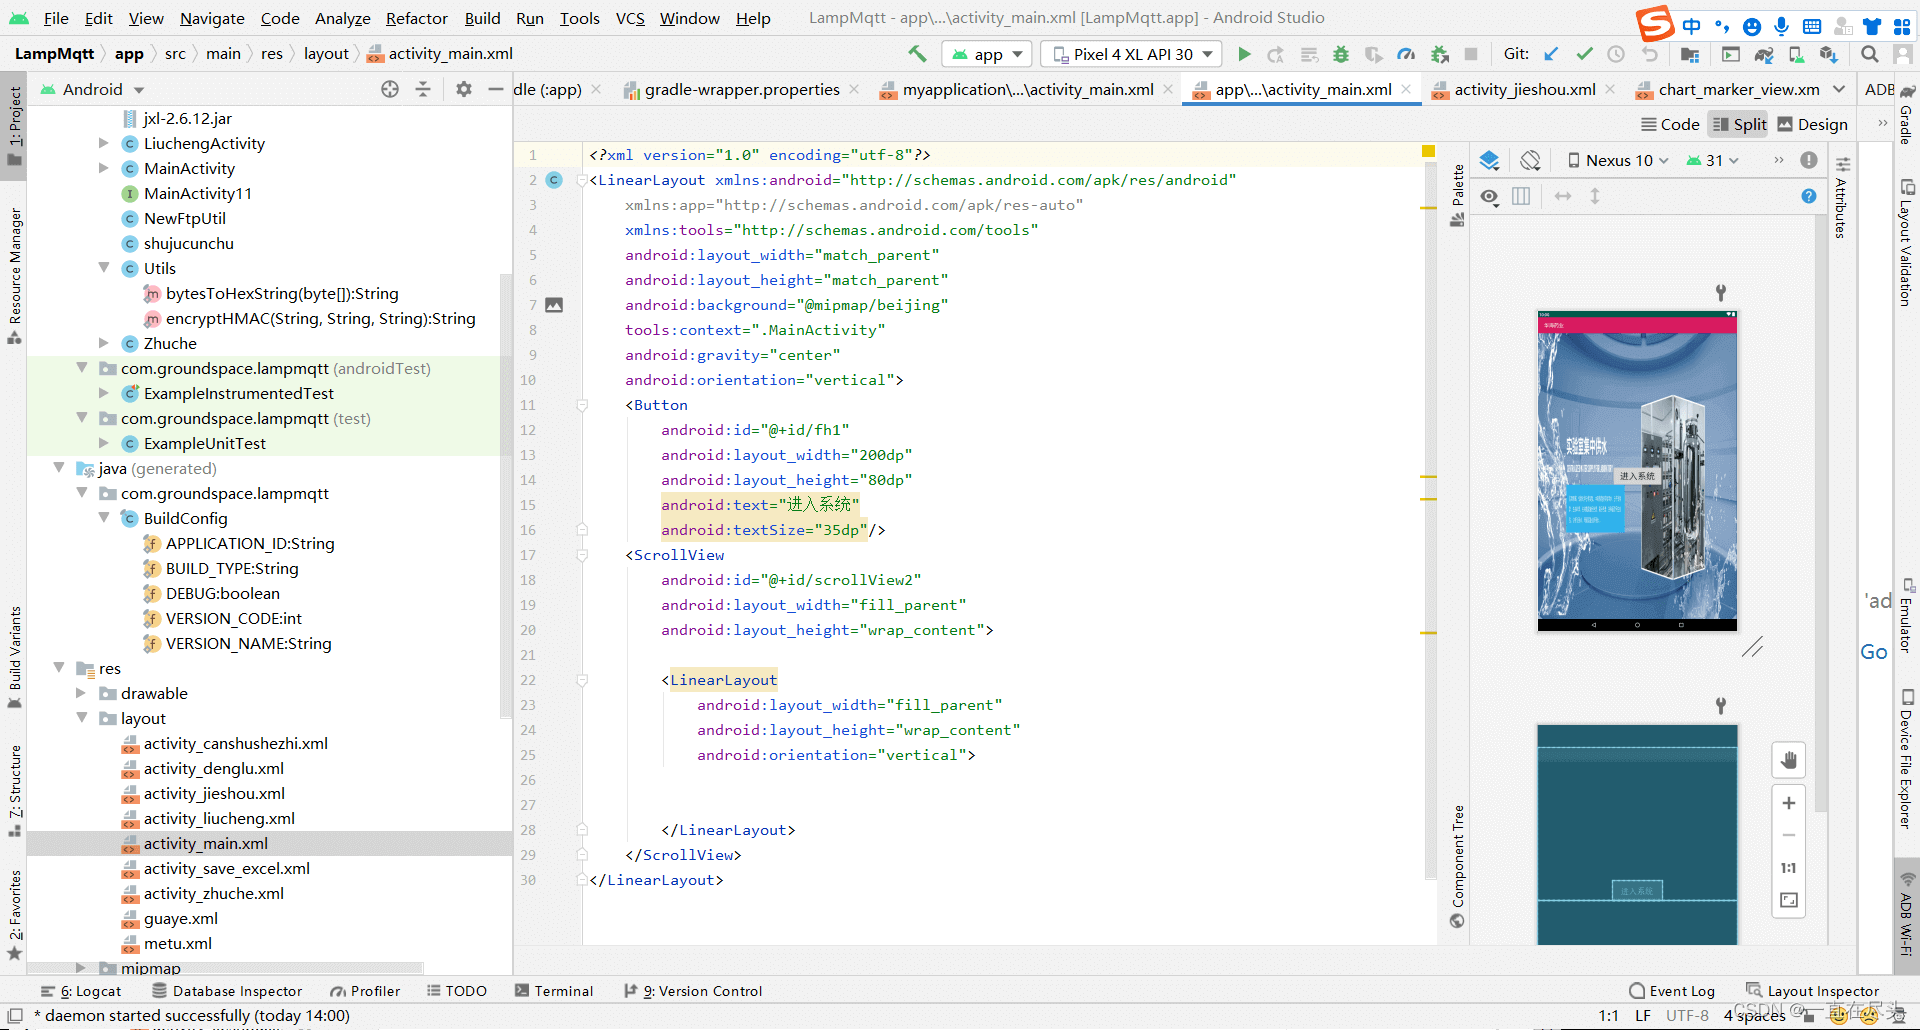Open the Database Inspector window
The width and height of the screenshot is (1920, 1030).
227,991
